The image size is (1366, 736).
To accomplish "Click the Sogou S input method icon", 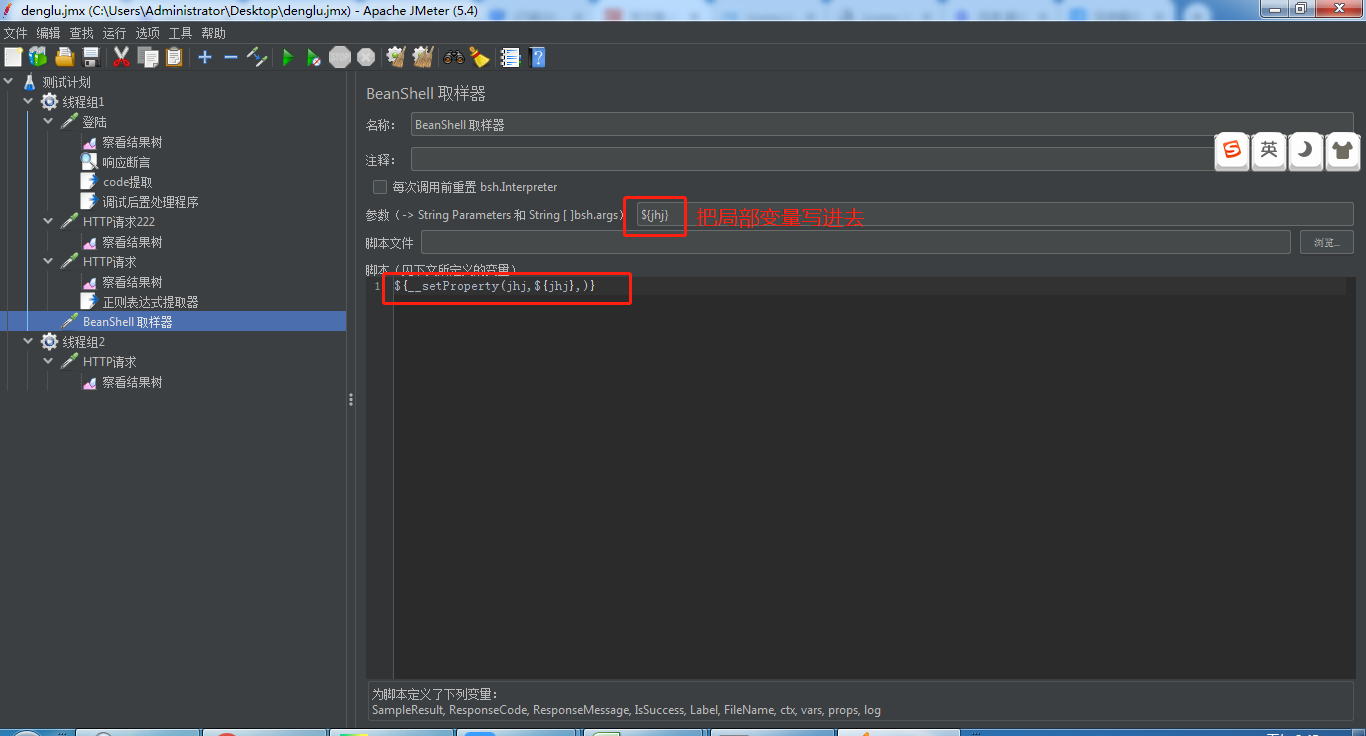I will tap(1232, 151).
